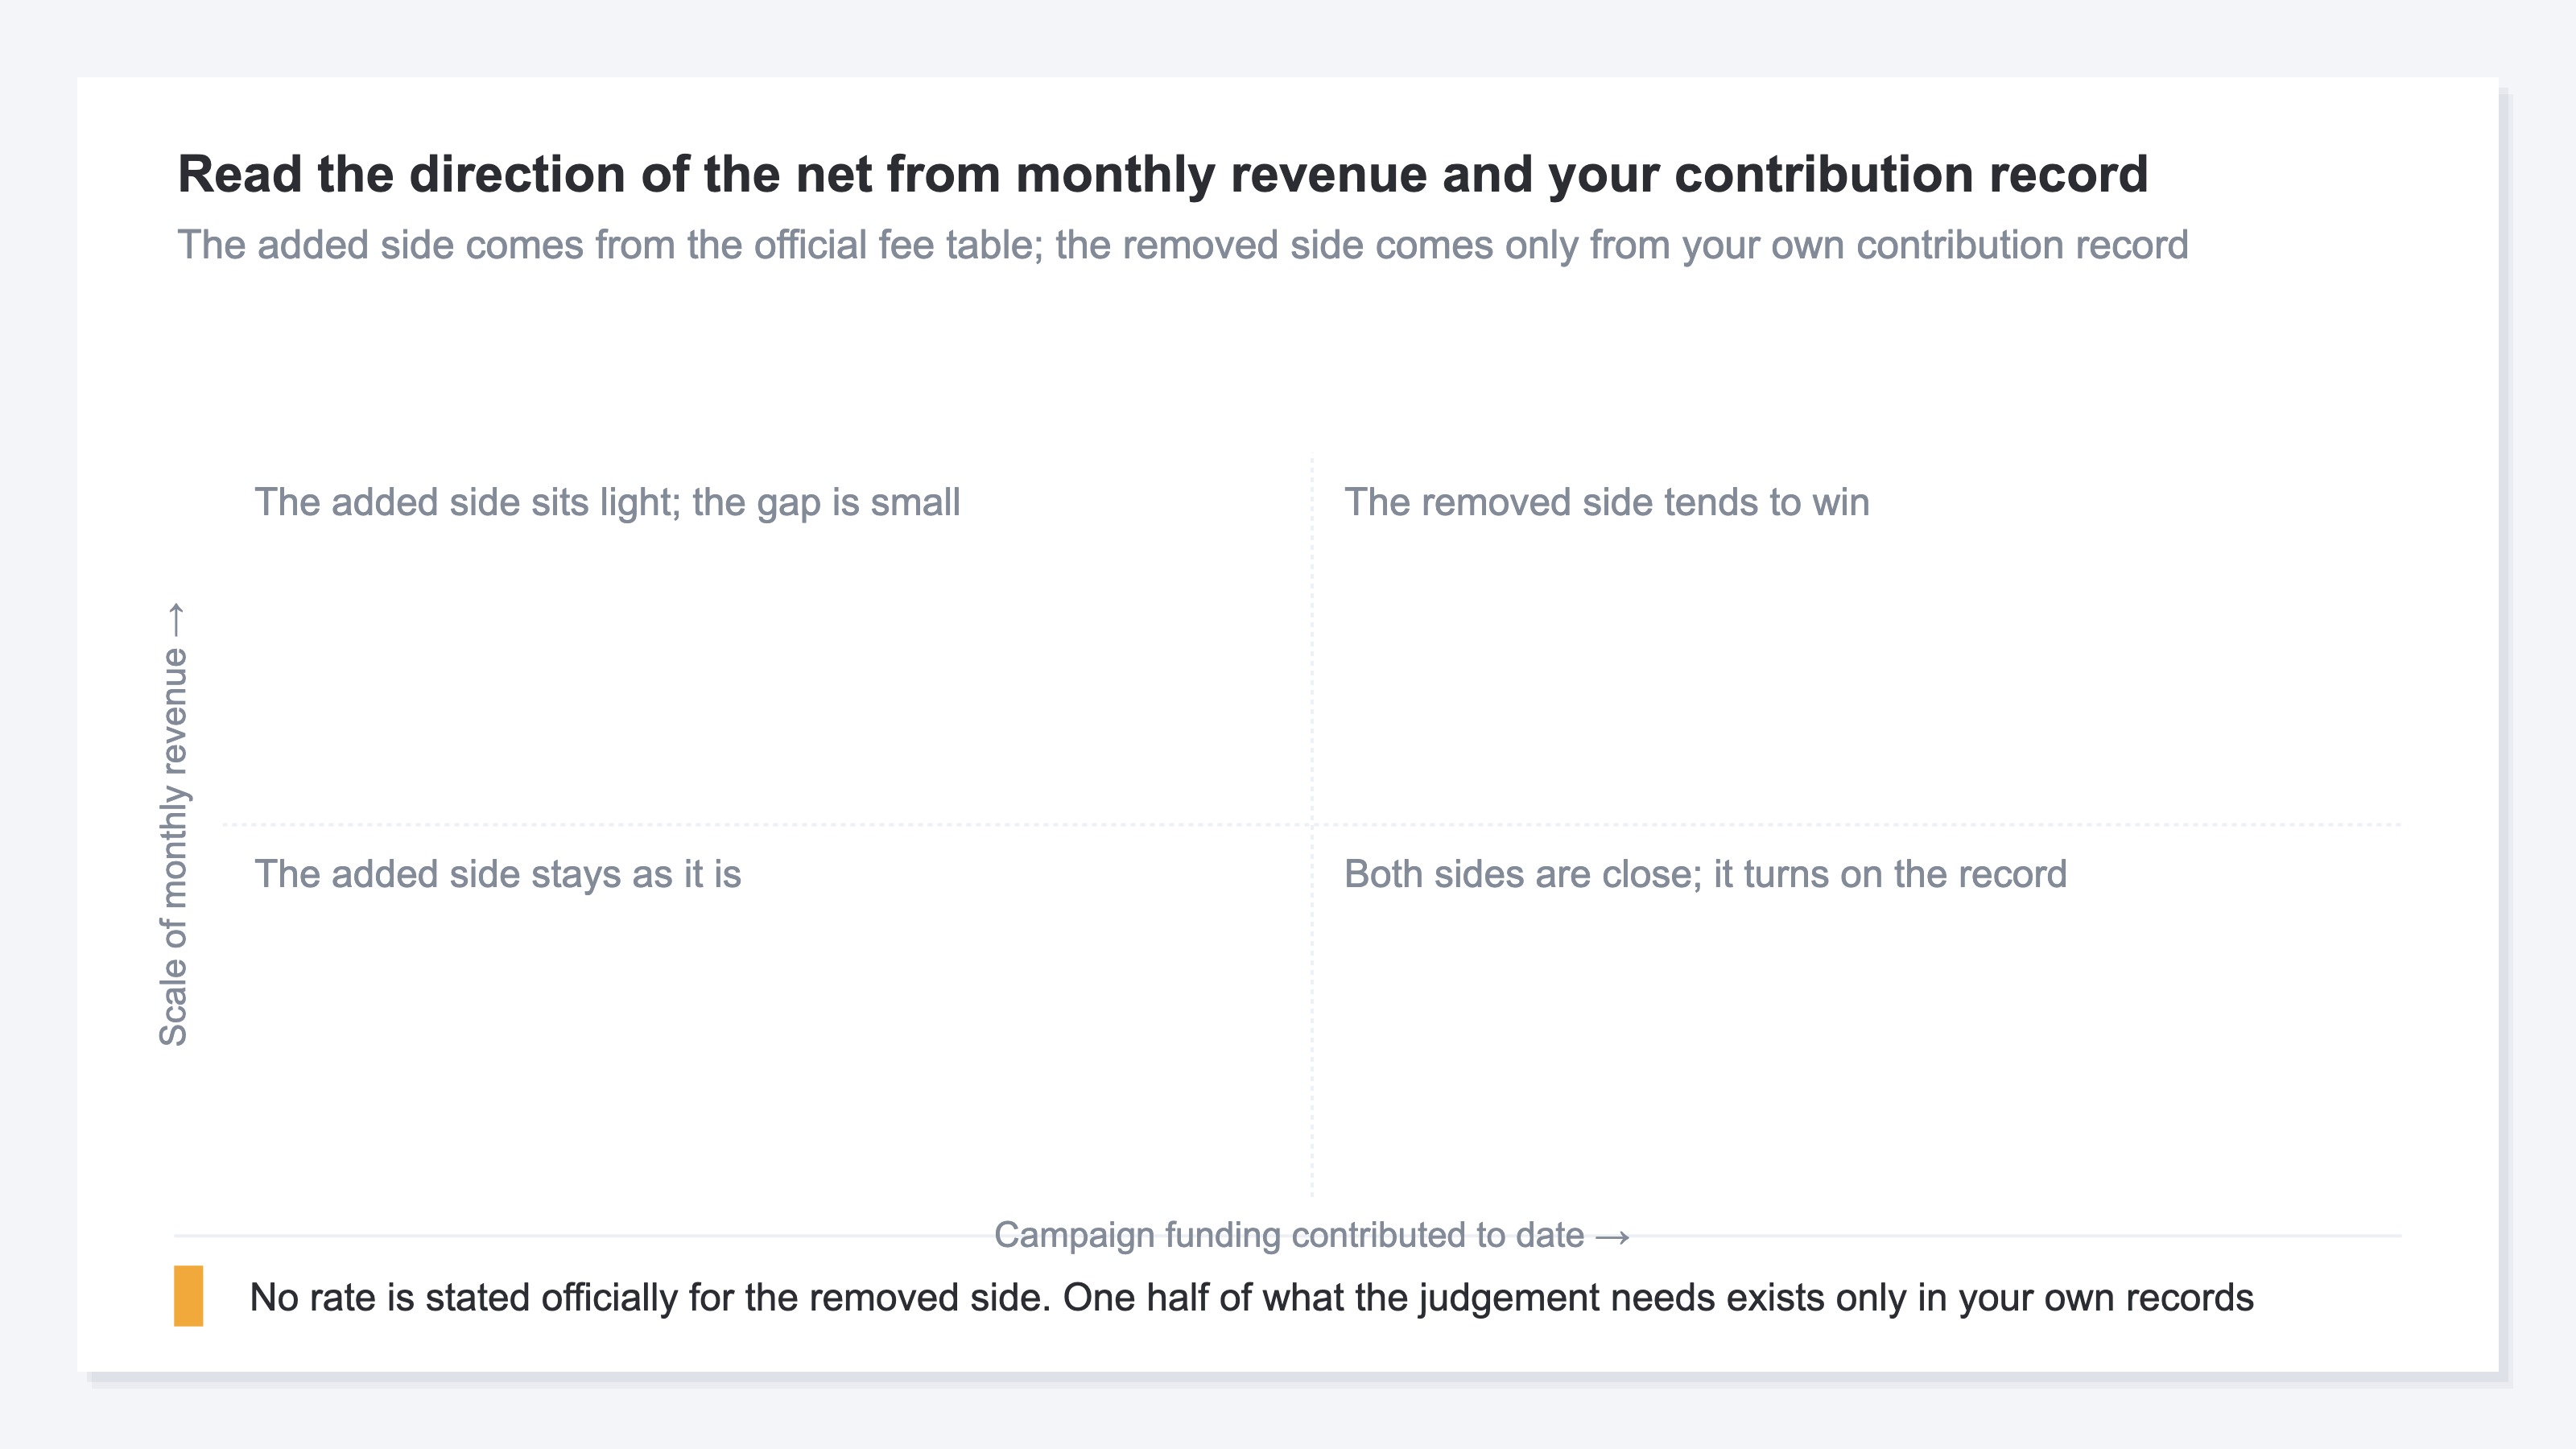2576x1449 pixels.
Task: Click the 'One half of what the judgement needs' sentence
Action: click(x=1658, y=1297)
